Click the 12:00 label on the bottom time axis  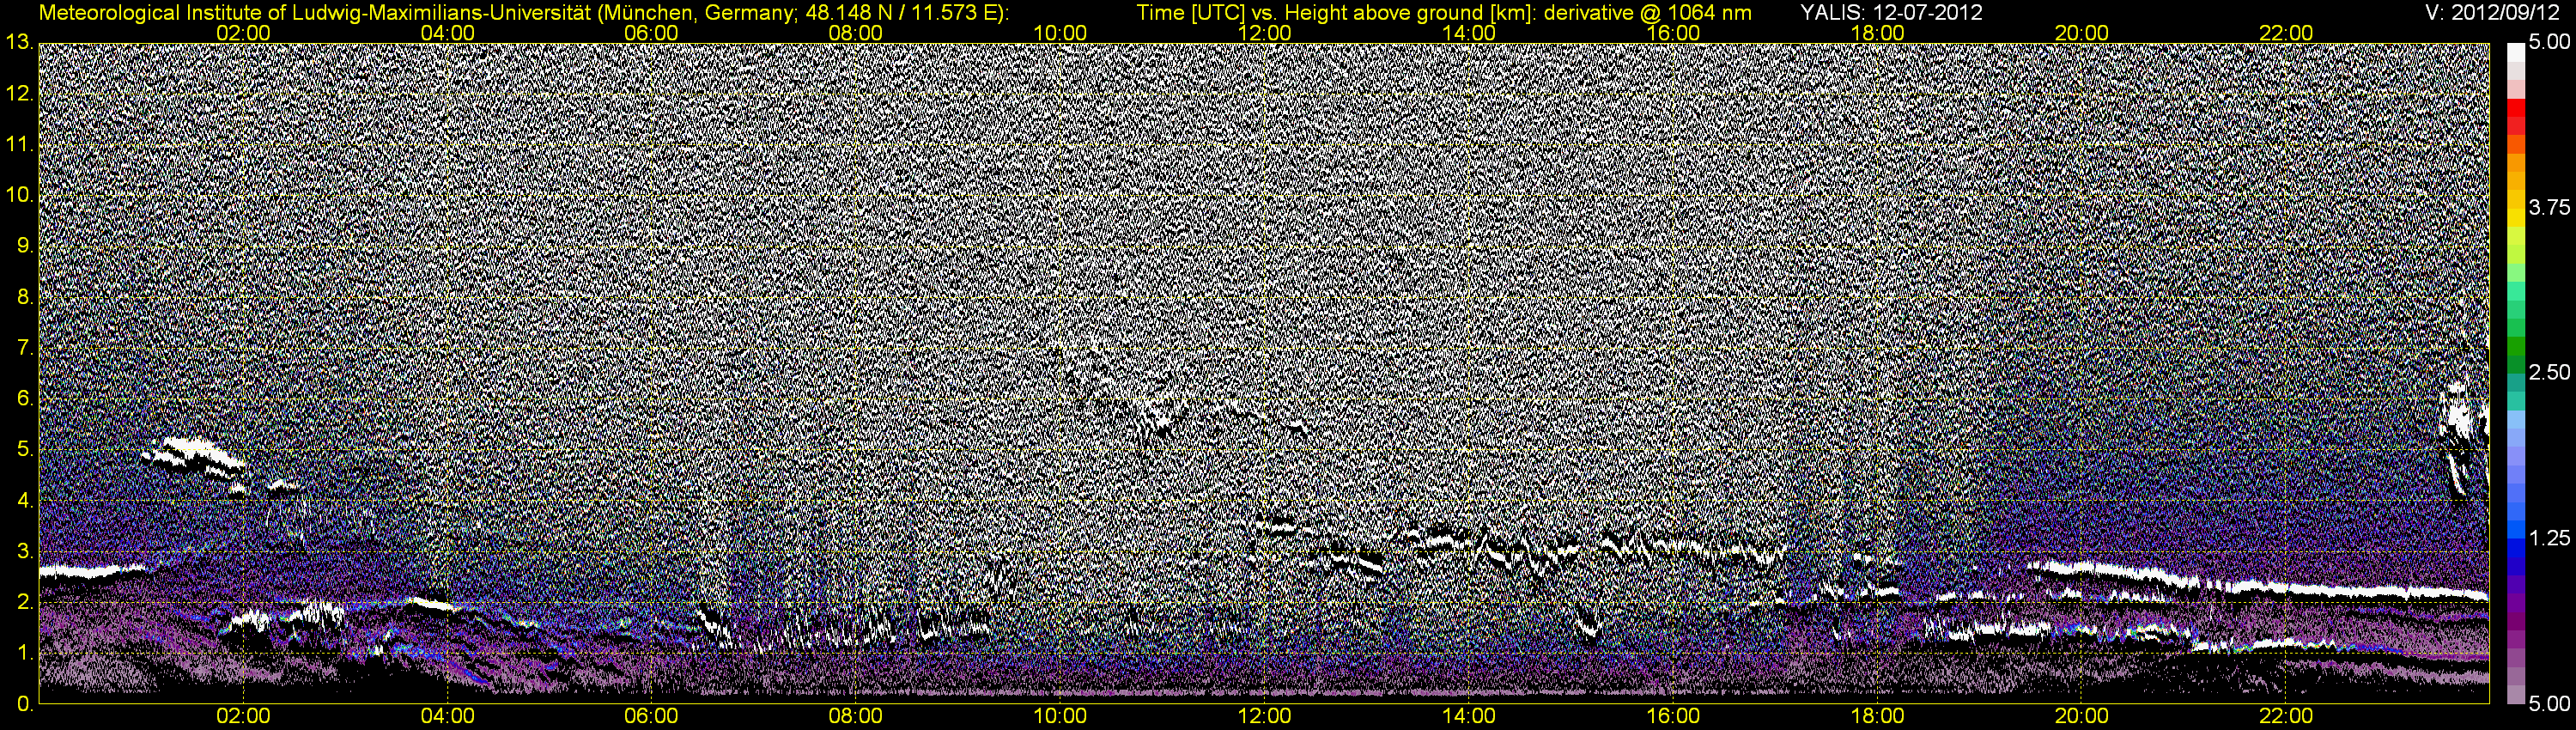pyautogui.click(x=1264, y=717)
